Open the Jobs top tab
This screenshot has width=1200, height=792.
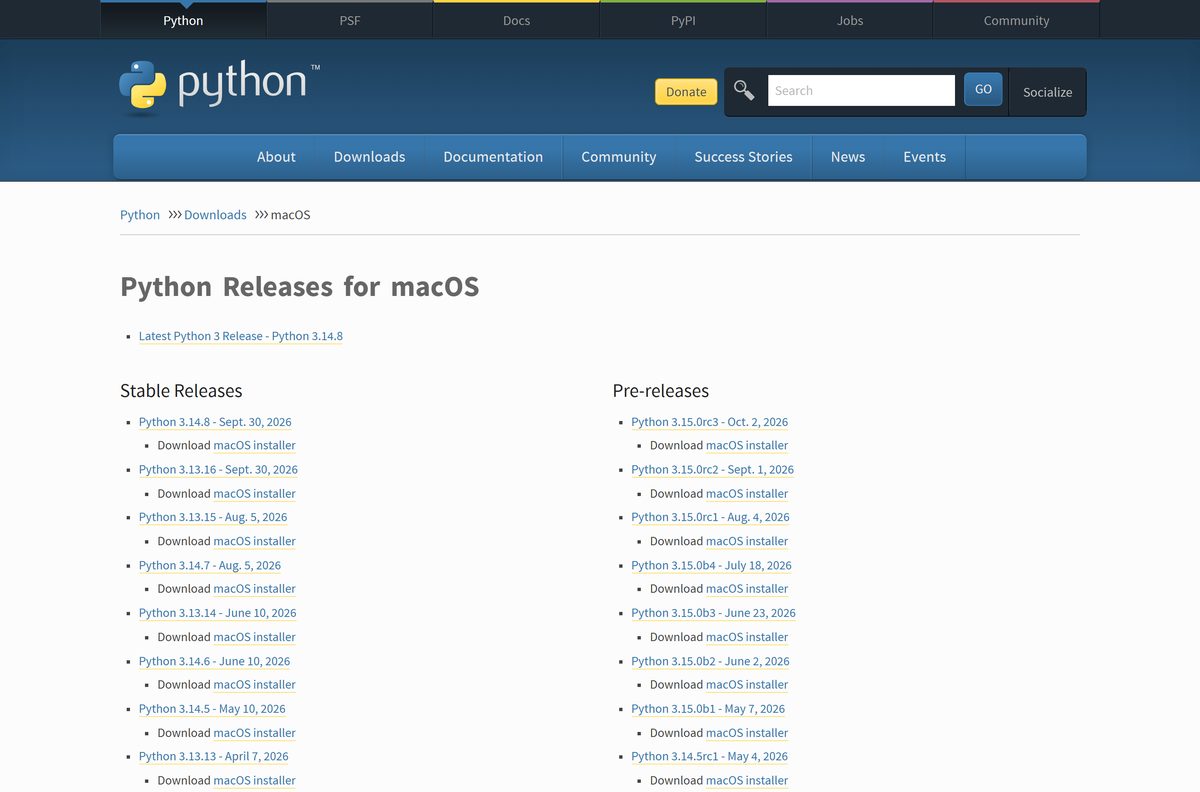coord(850,20)
